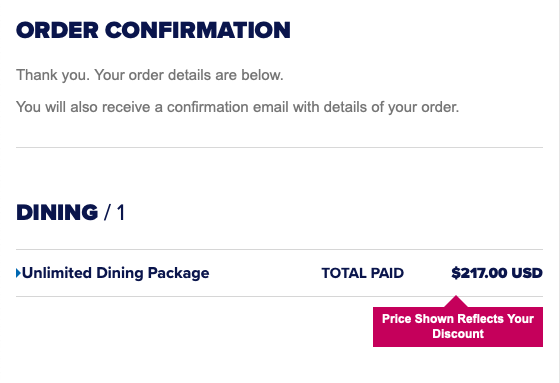Viewport: 560px width, 383px height.
Task: Open the Unlimited Dining Package row title
Action: click(x=116, y=273)
